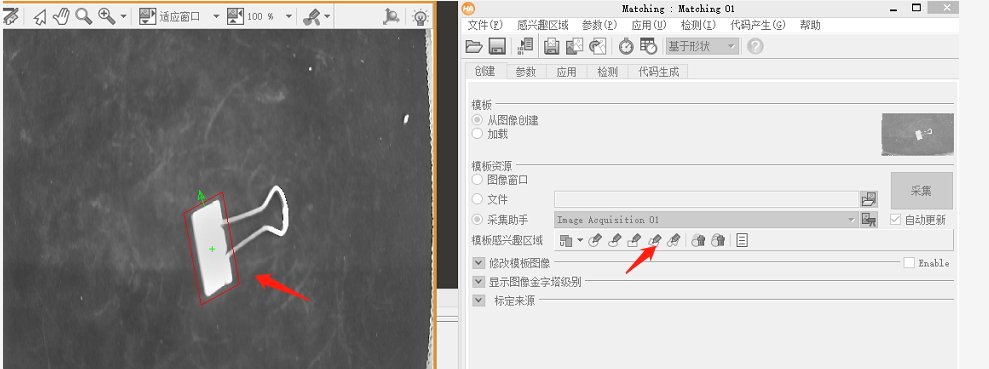Toggle the 自动更新 checkbox

[895, 220]
